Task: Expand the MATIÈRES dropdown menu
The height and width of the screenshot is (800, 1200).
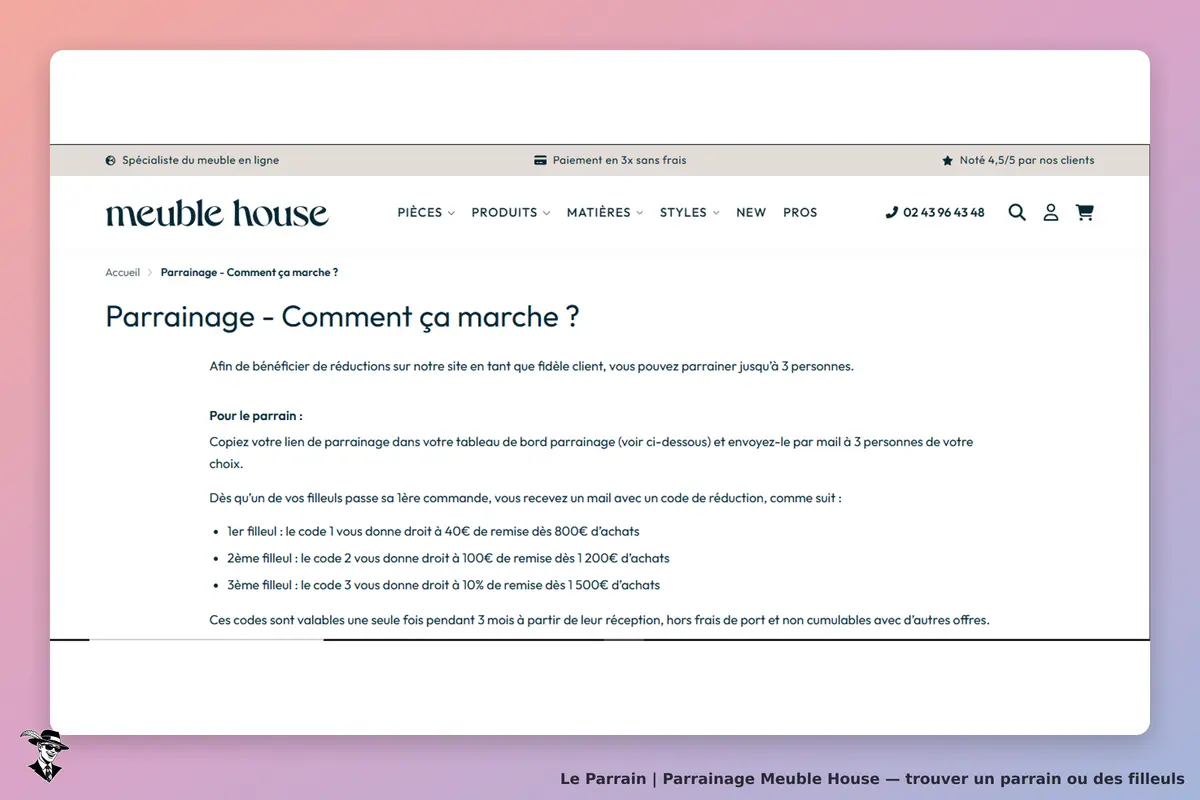Action: click(605, 212)
